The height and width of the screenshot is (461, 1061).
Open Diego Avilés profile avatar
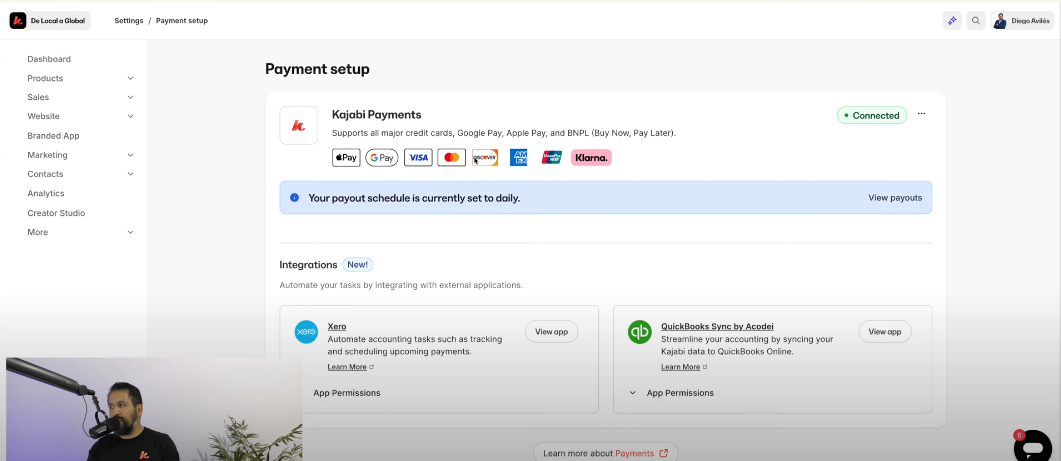pos(1000,21)
